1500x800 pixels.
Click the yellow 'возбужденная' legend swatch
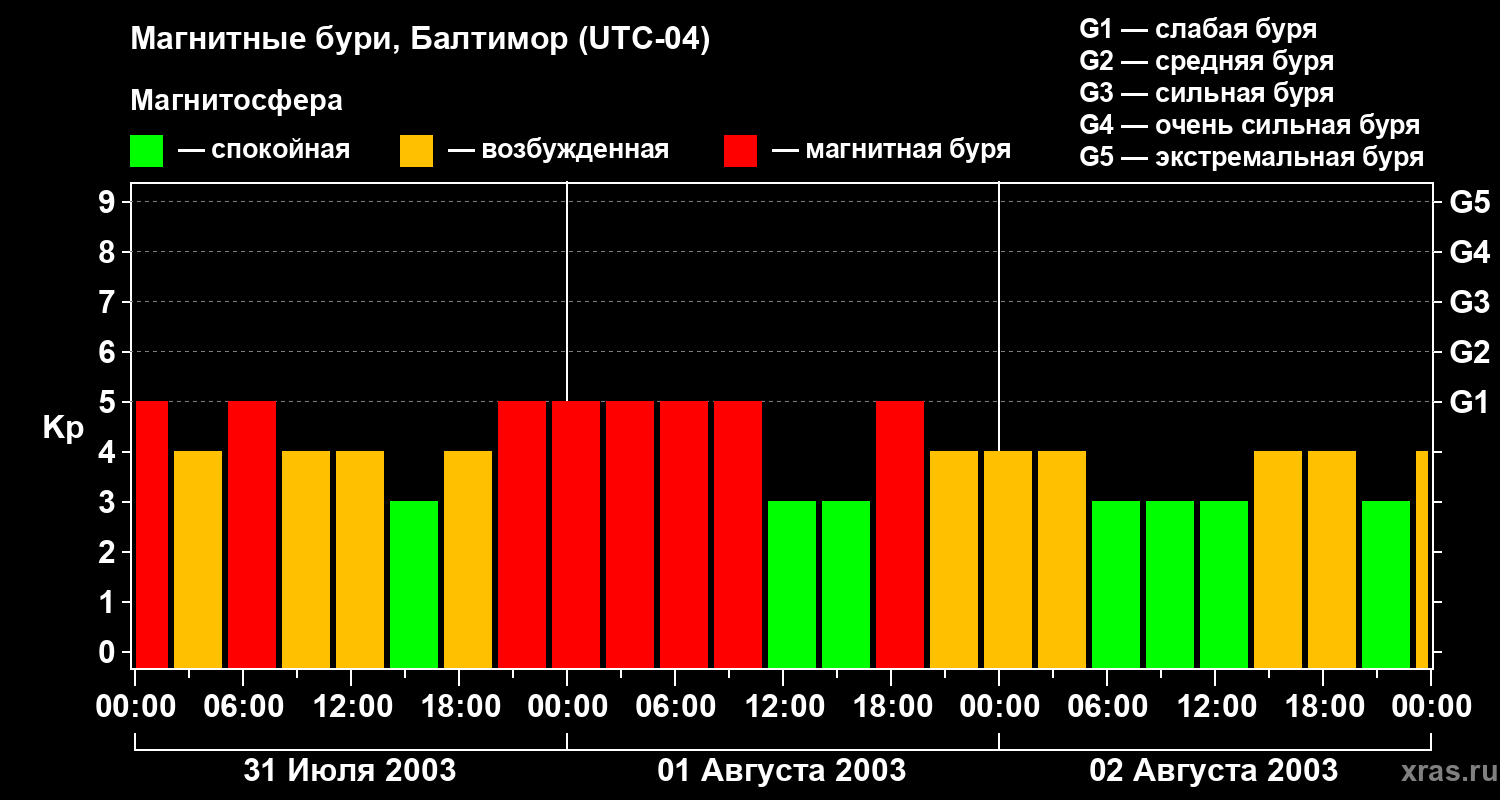click(416, 151)
